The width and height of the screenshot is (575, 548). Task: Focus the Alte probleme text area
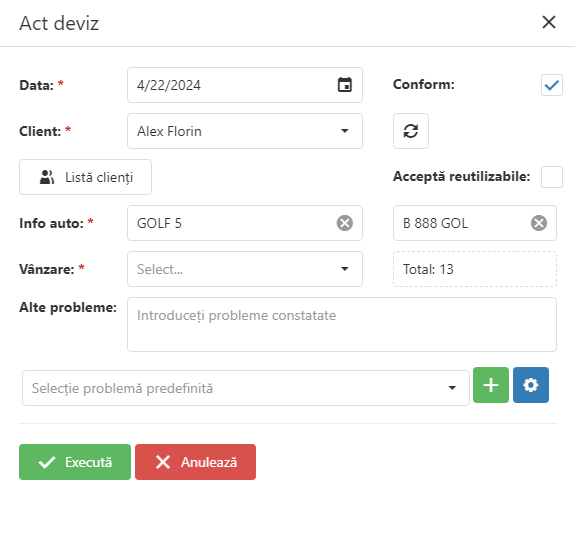point(342,325)
